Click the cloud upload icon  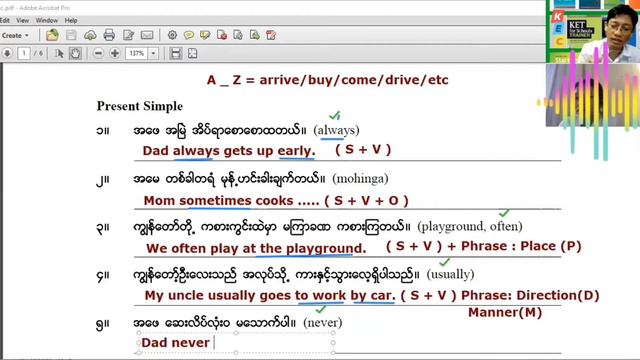click(90, 35)
